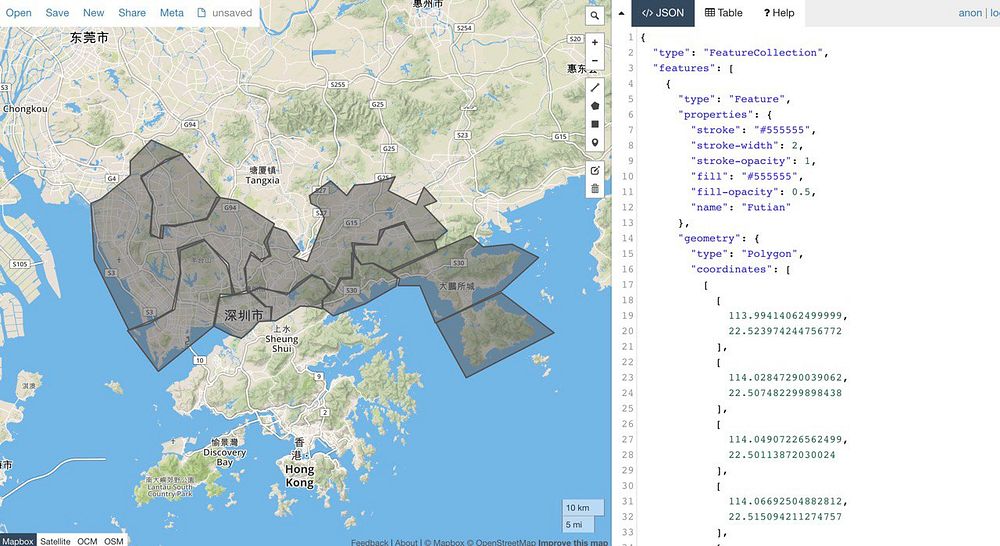Open the Feedback link
1000x546 pixels.
(x=369, y=542)
